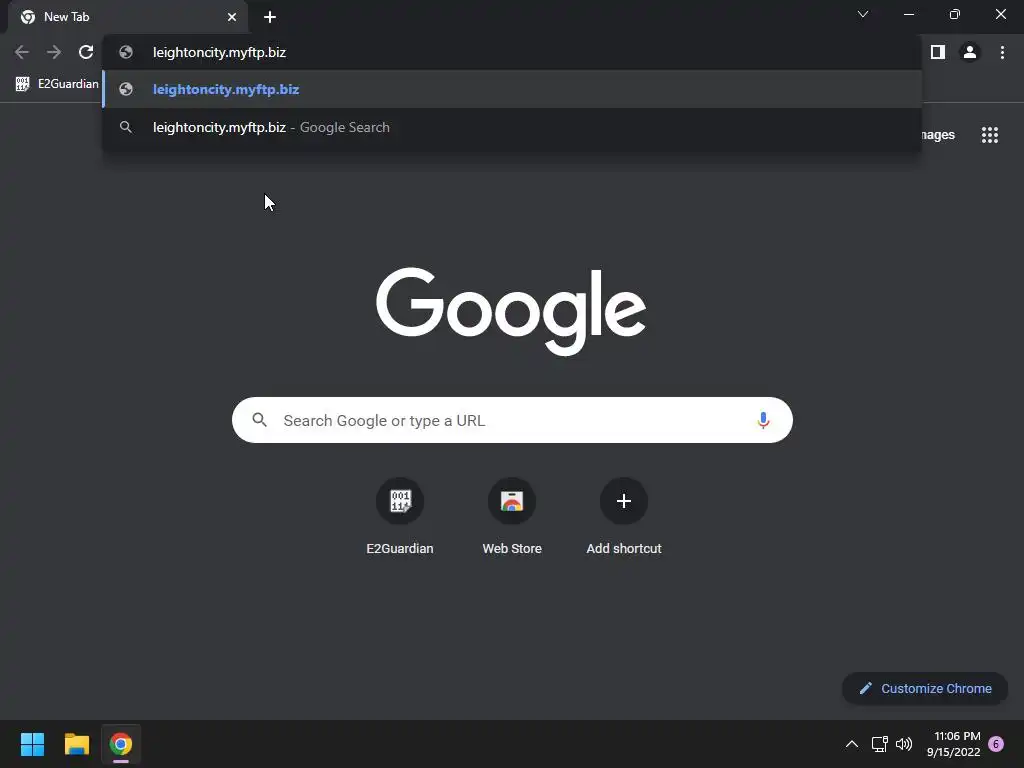Open a new tab with plus button

(270, 17)
